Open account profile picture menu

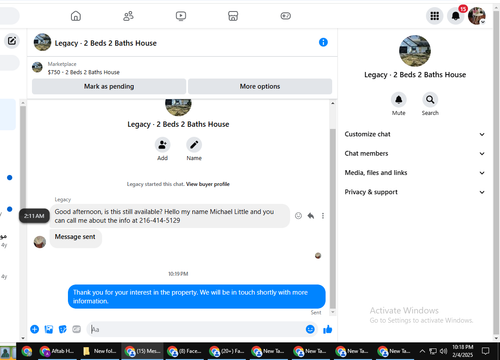click(x=477, y=16)
